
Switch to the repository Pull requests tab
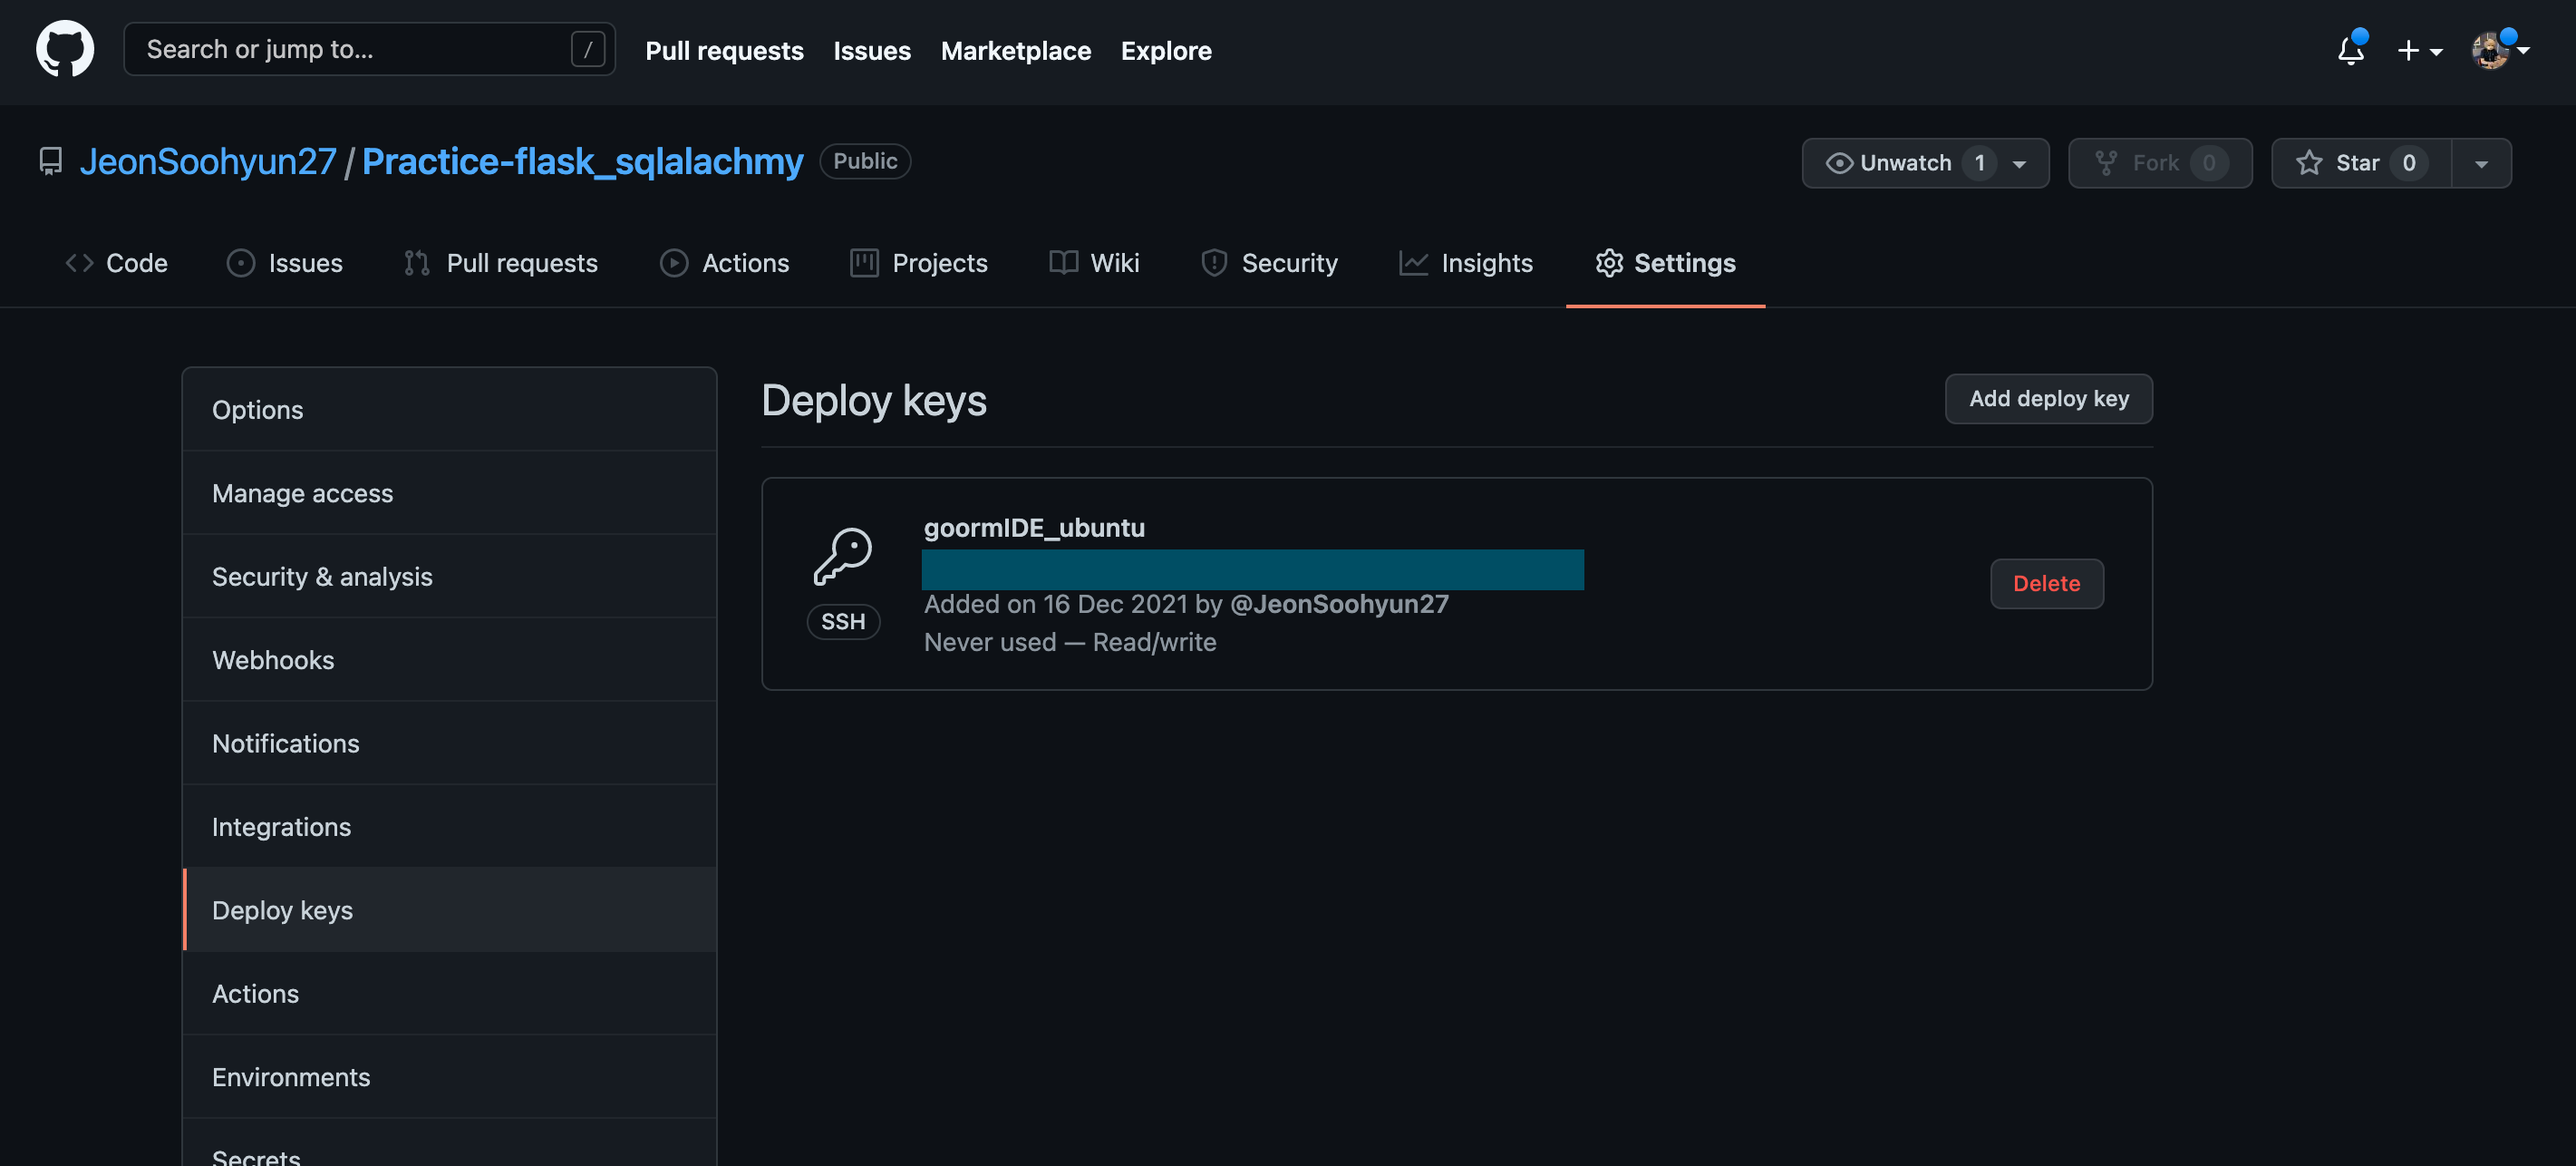pos(501,263)
